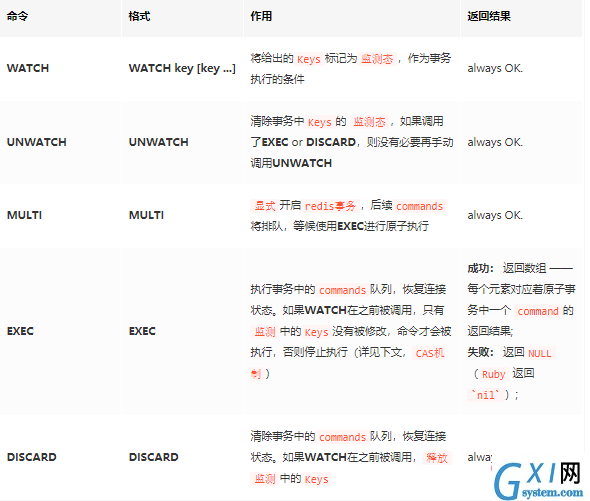Click the red '释放' tag
Screen dimensions: 590x501
(436, 458)
